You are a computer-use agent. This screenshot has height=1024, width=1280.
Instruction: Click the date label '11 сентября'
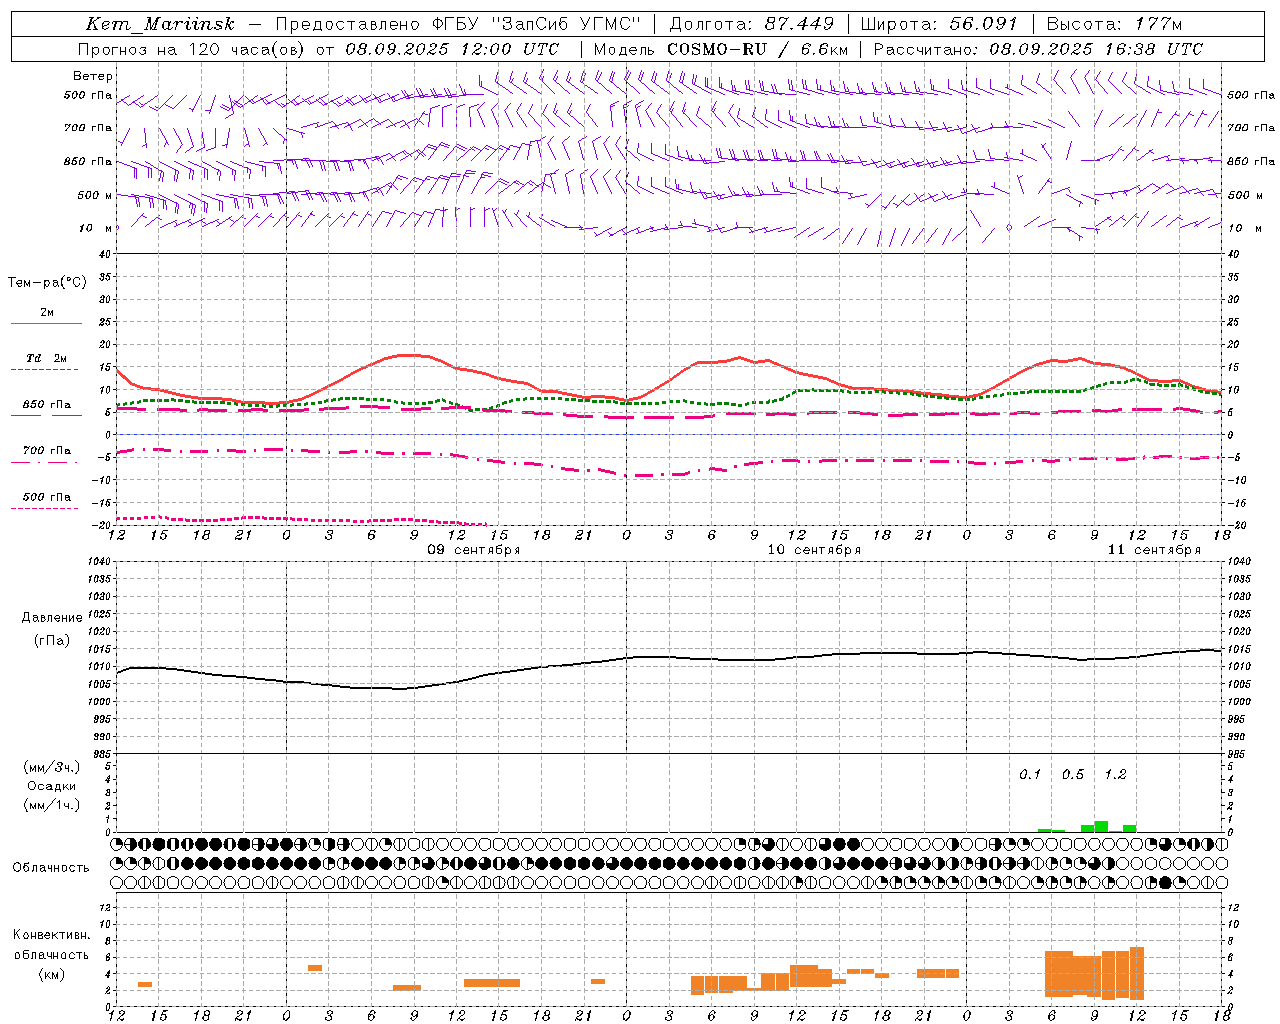pyautogui.click(x=1154, y=550)
